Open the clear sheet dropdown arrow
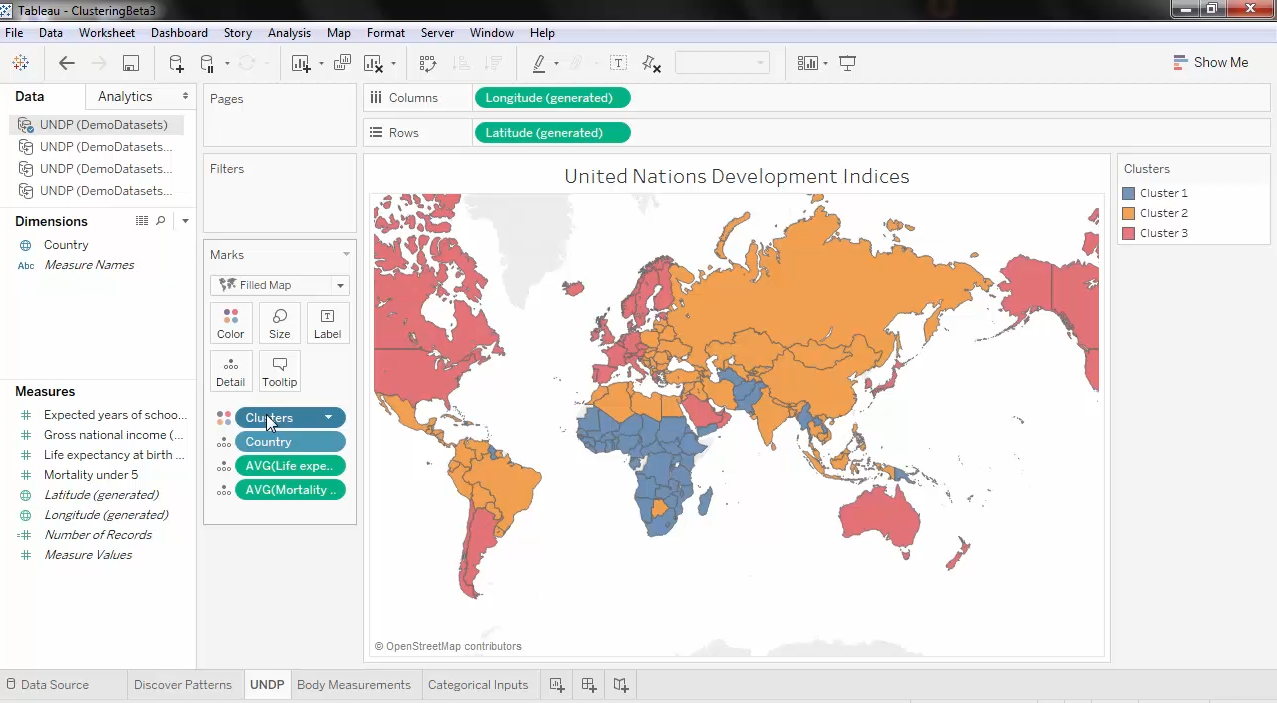Image resolution: width=1277 pixels, height=703 pixels. tap(393, 64)
